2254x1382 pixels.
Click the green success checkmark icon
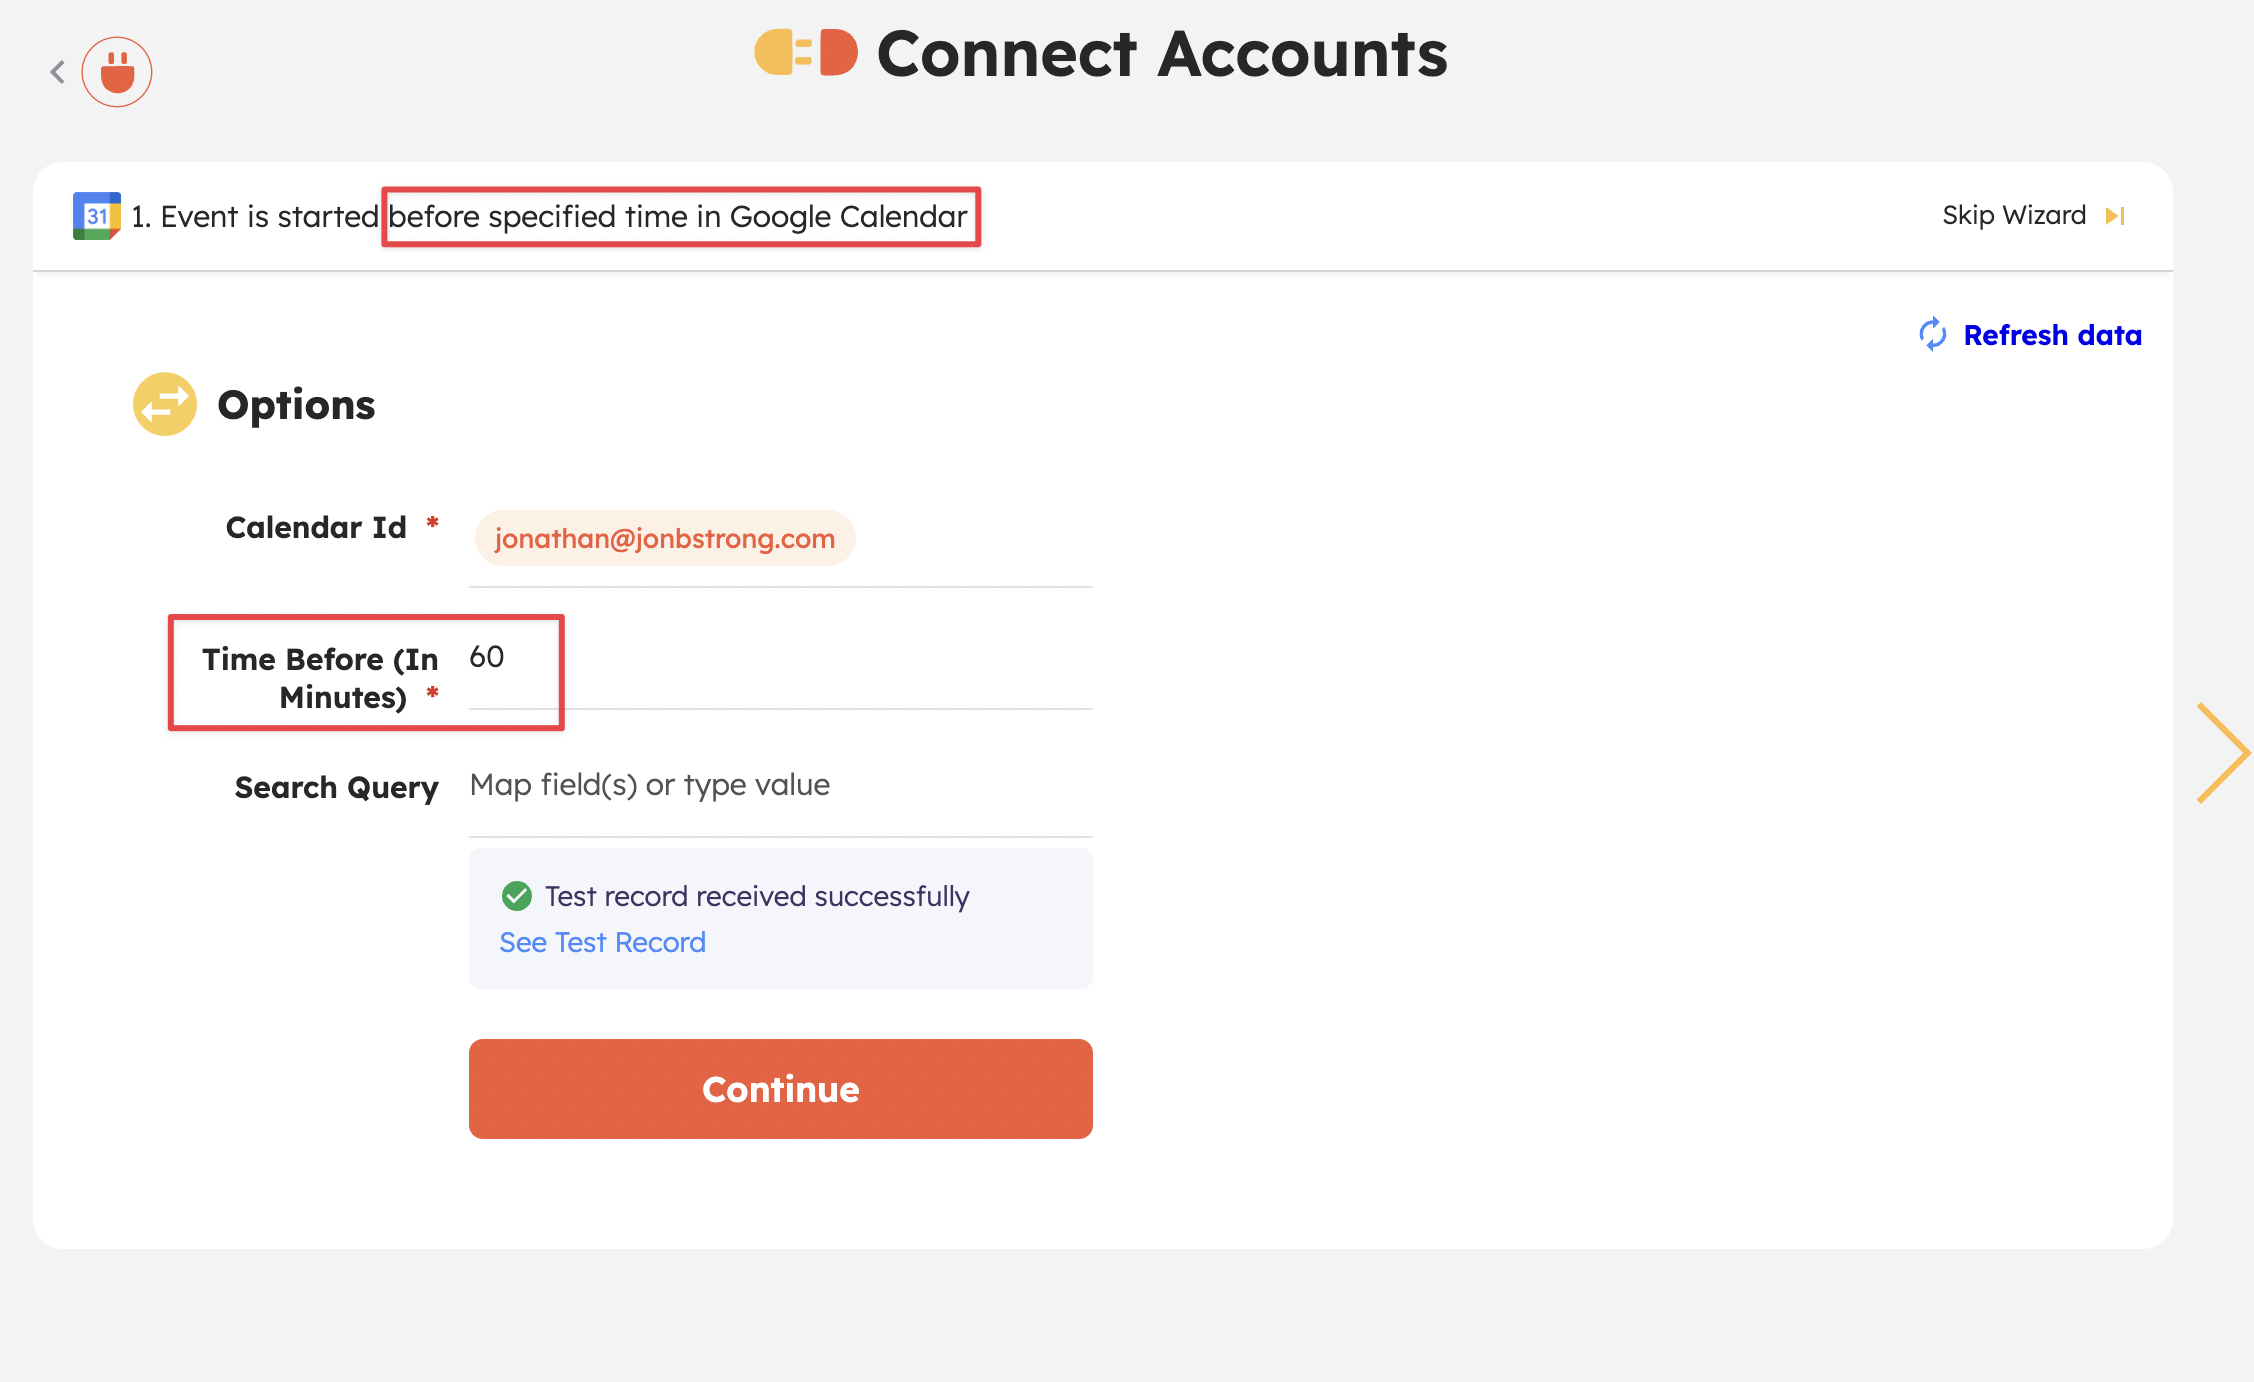pyautogui.click(x=517, y=896)
